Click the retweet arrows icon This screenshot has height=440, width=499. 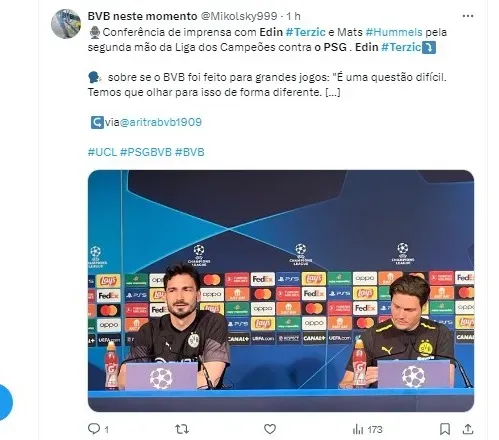182,429
